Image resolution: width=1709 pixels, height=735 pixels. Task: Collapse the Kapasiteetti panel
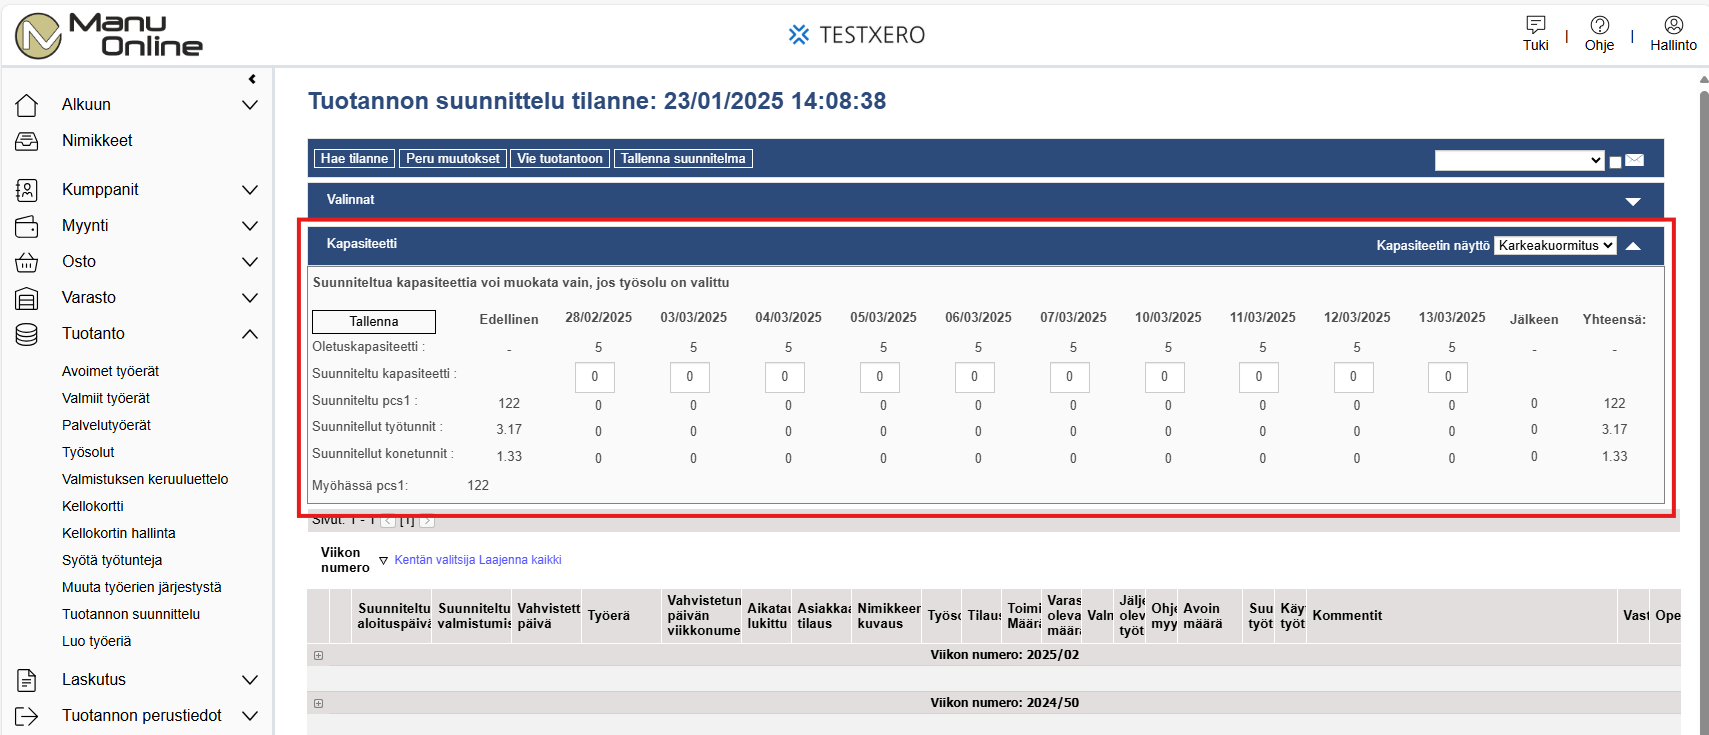[x=1633, y=245]
